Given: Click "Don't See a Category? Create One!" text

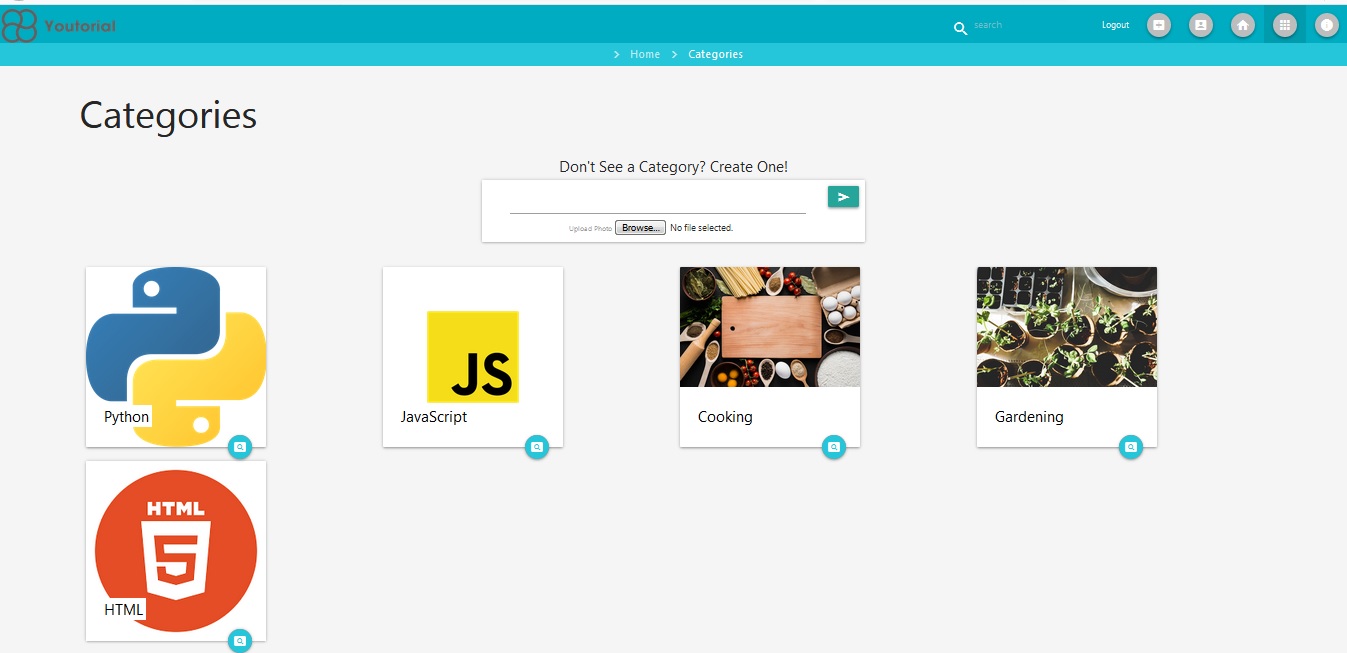Looking at the screenshot, I should coord(673,167).
